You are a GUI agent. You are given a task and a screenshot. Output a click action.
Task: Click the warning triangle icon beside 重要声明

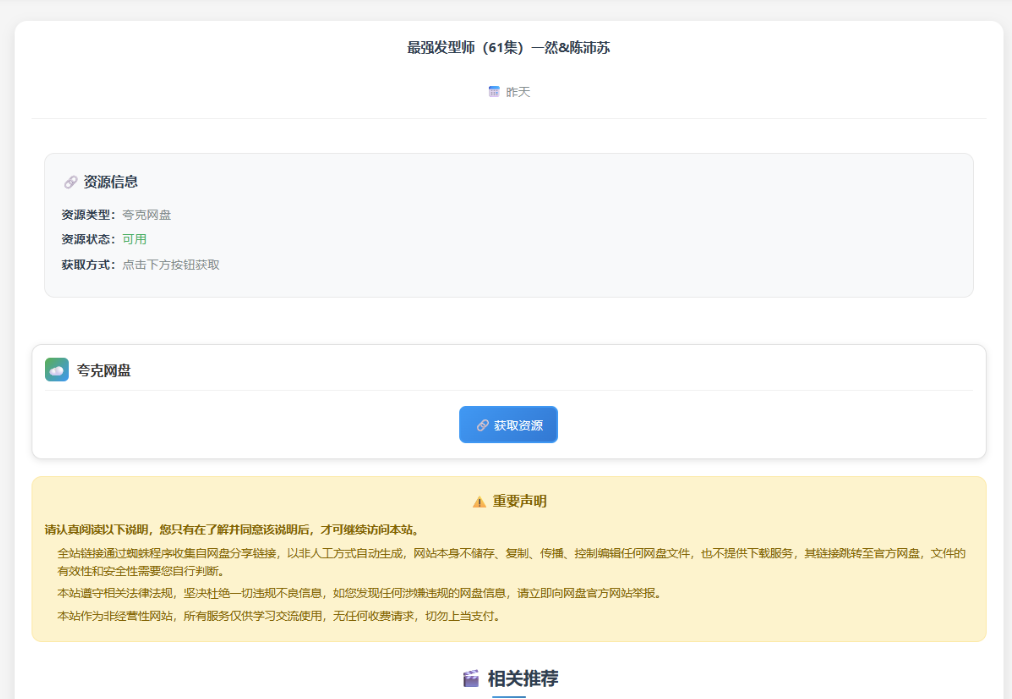click(479, 501)
